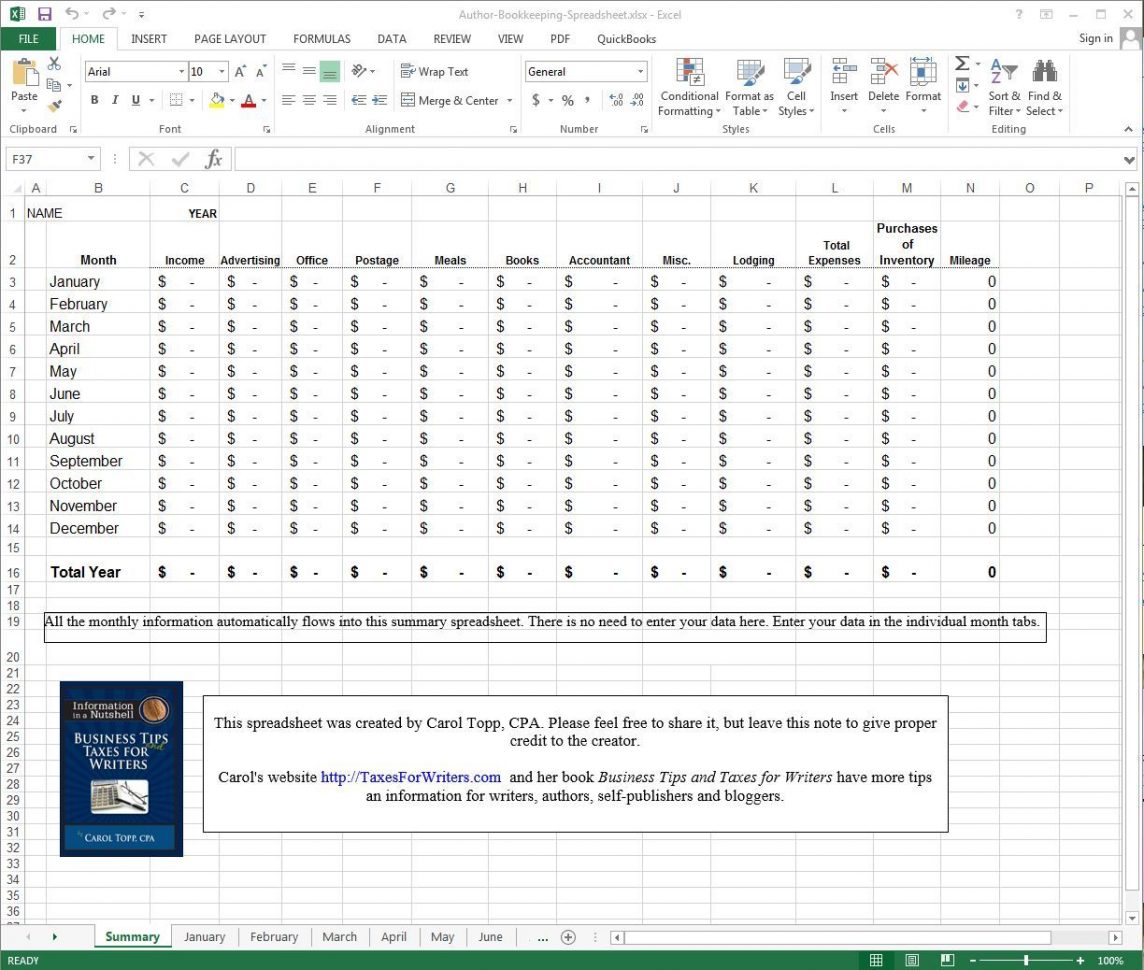Enable Wrap Text for the cell
Screen dimensions: 1144x970
click(x=435, y=71)
